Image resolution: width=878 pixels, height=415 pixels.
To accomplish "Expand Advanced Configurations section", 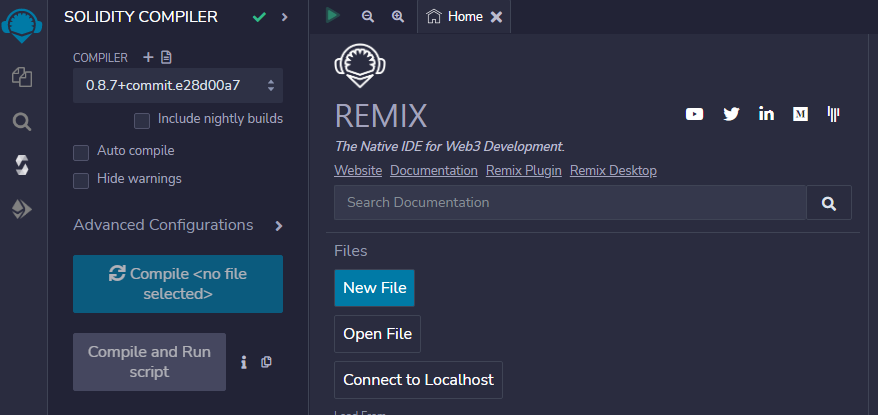I will 178,225.
